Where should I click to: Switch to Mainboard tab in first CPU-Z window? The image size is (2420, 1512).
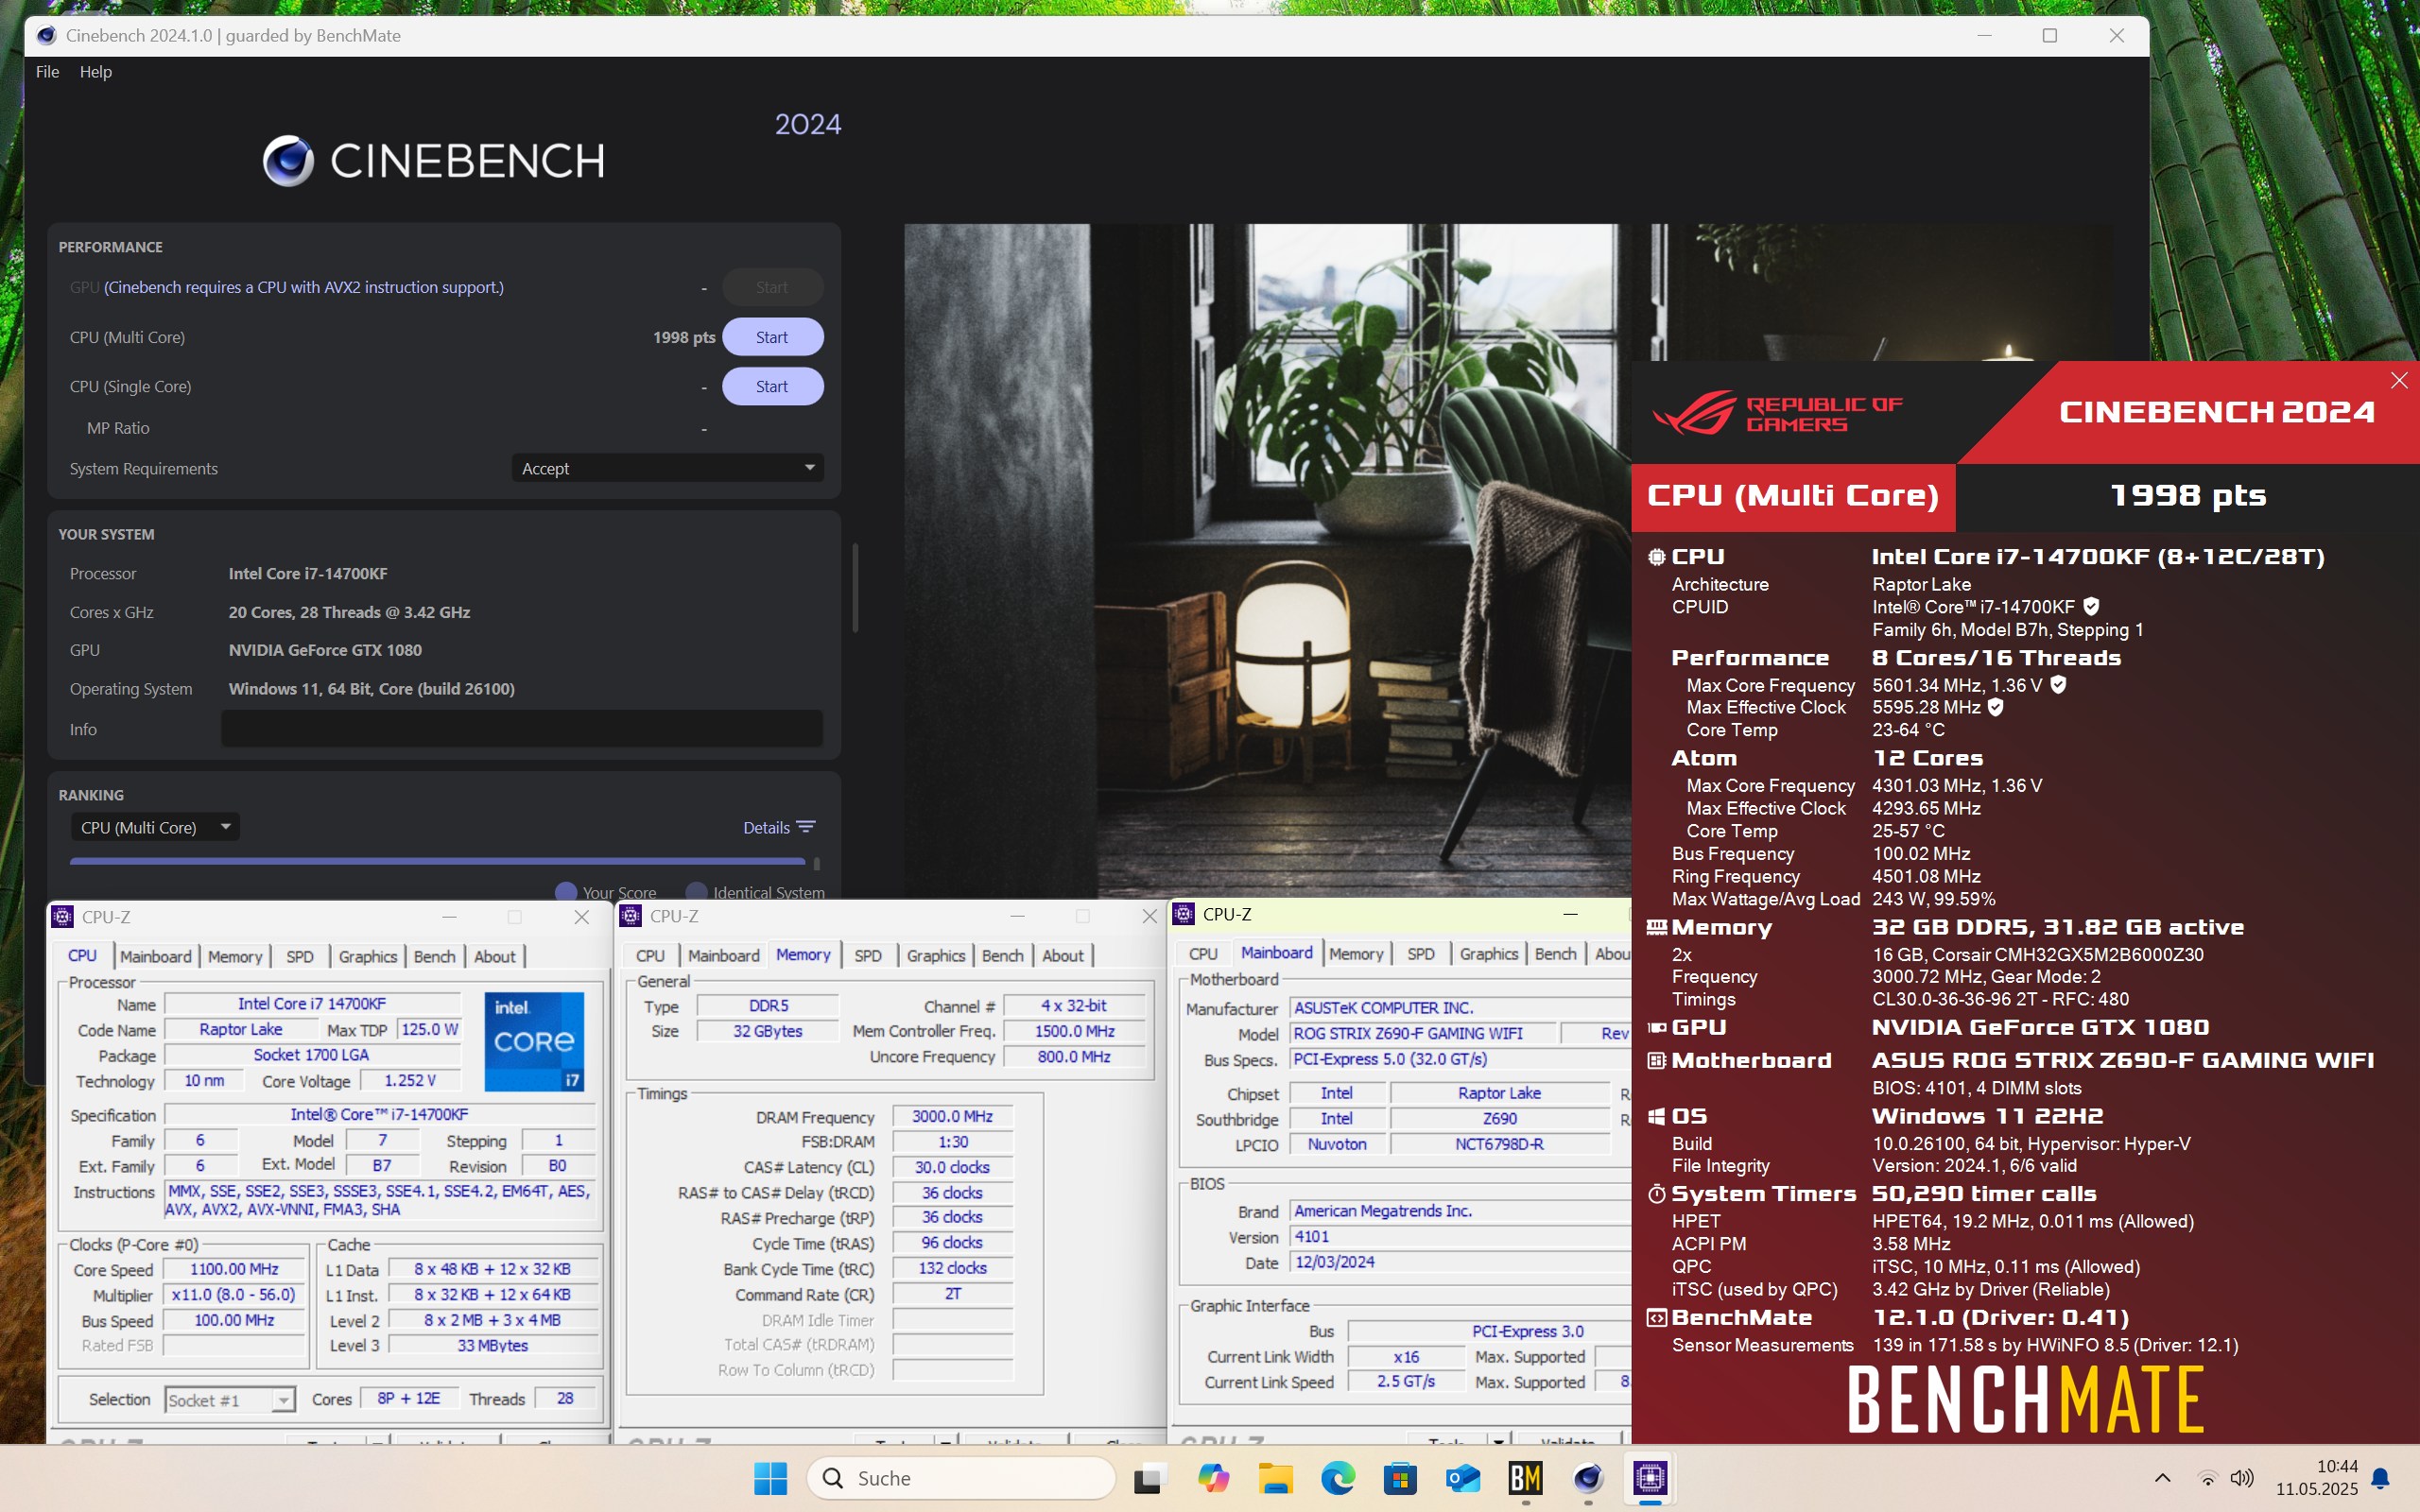click(155, 956)
